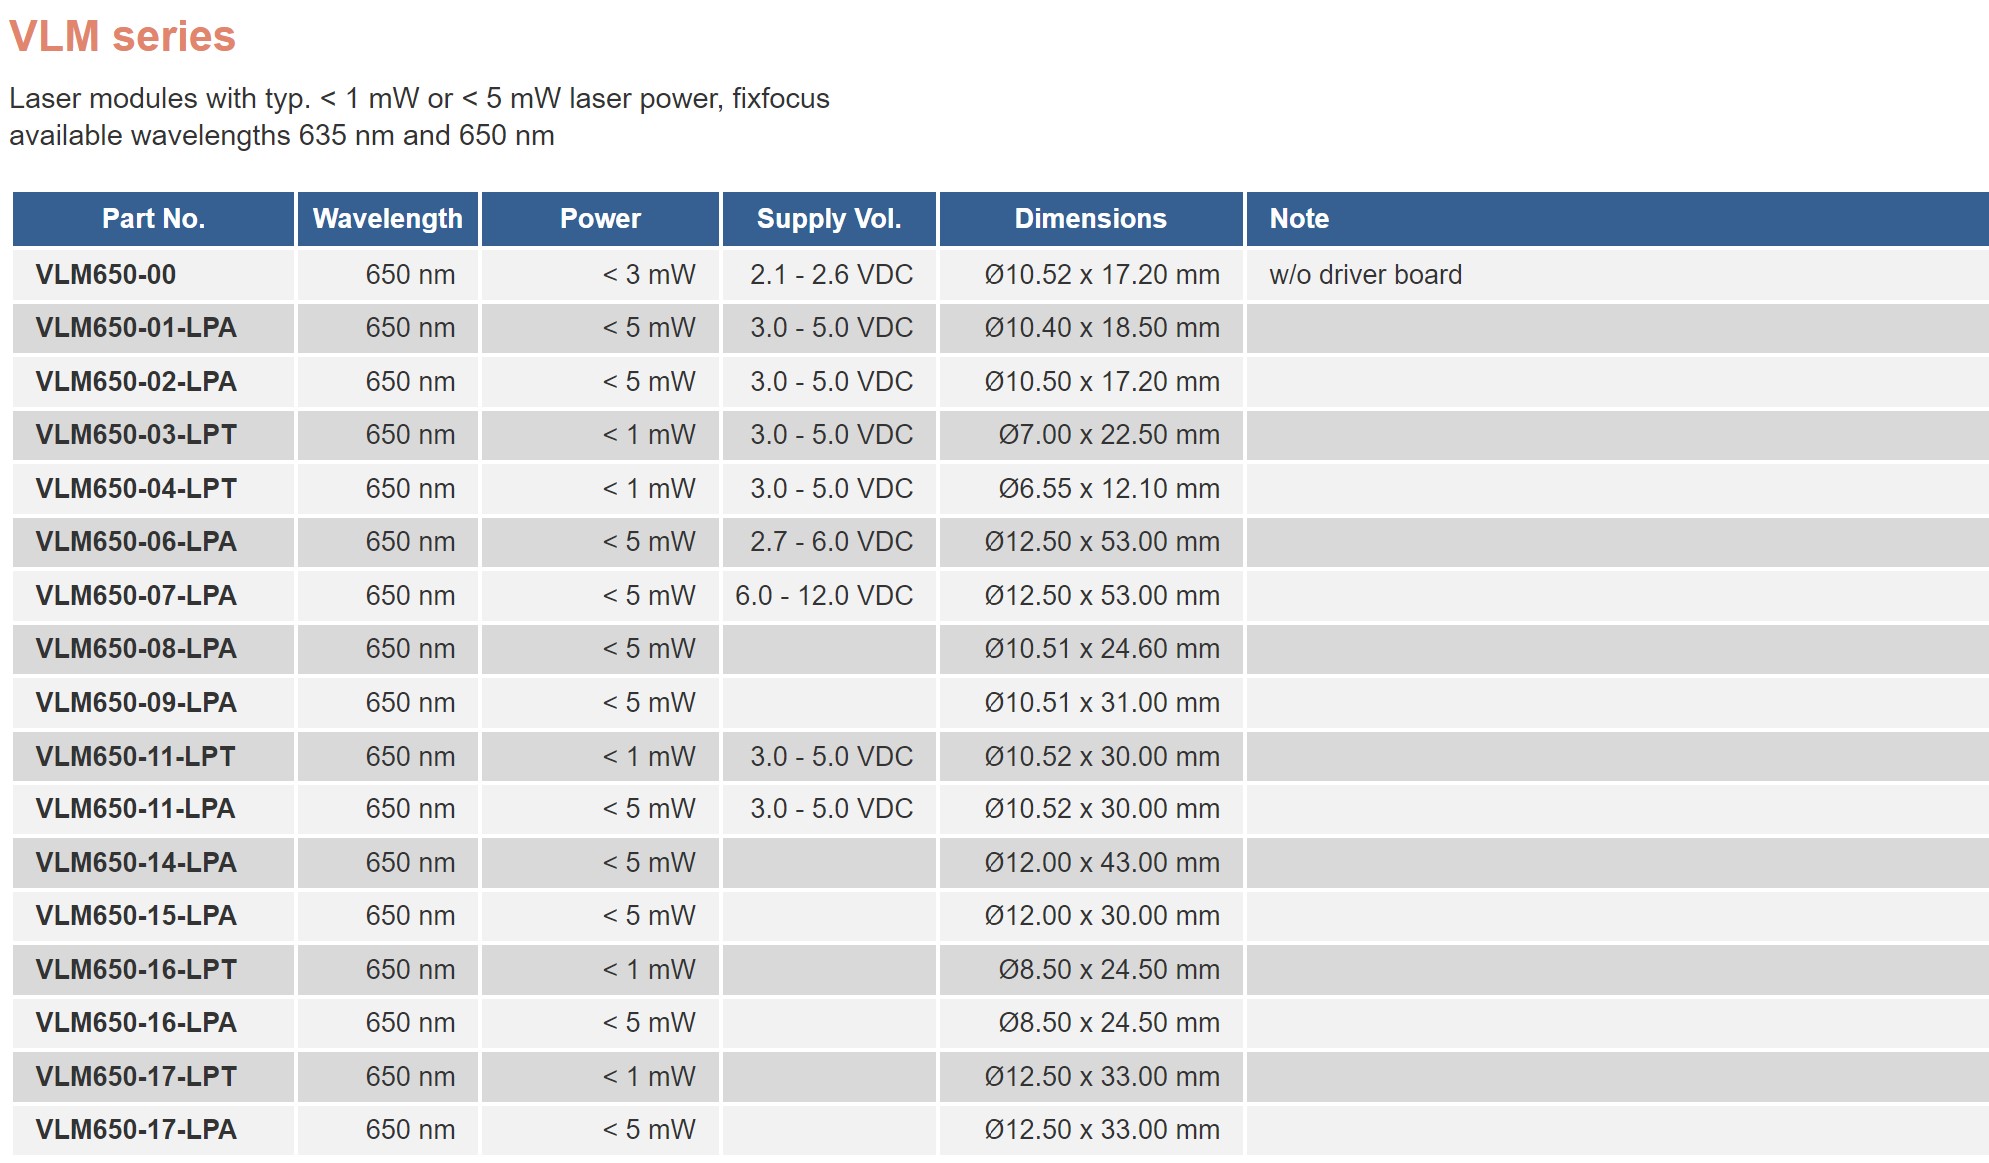
Task: Click dimension 'Ø10.52 x 17.20 mm'
Action: click(x=1102, y=275)
